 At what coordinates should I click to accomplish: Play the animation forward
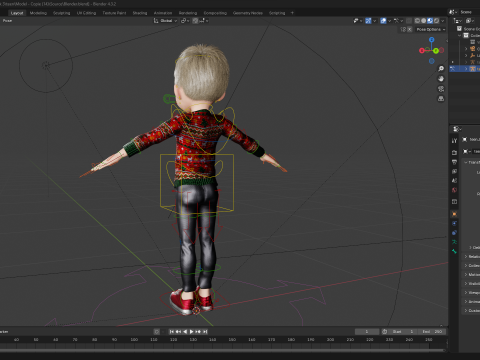[191, 332]
